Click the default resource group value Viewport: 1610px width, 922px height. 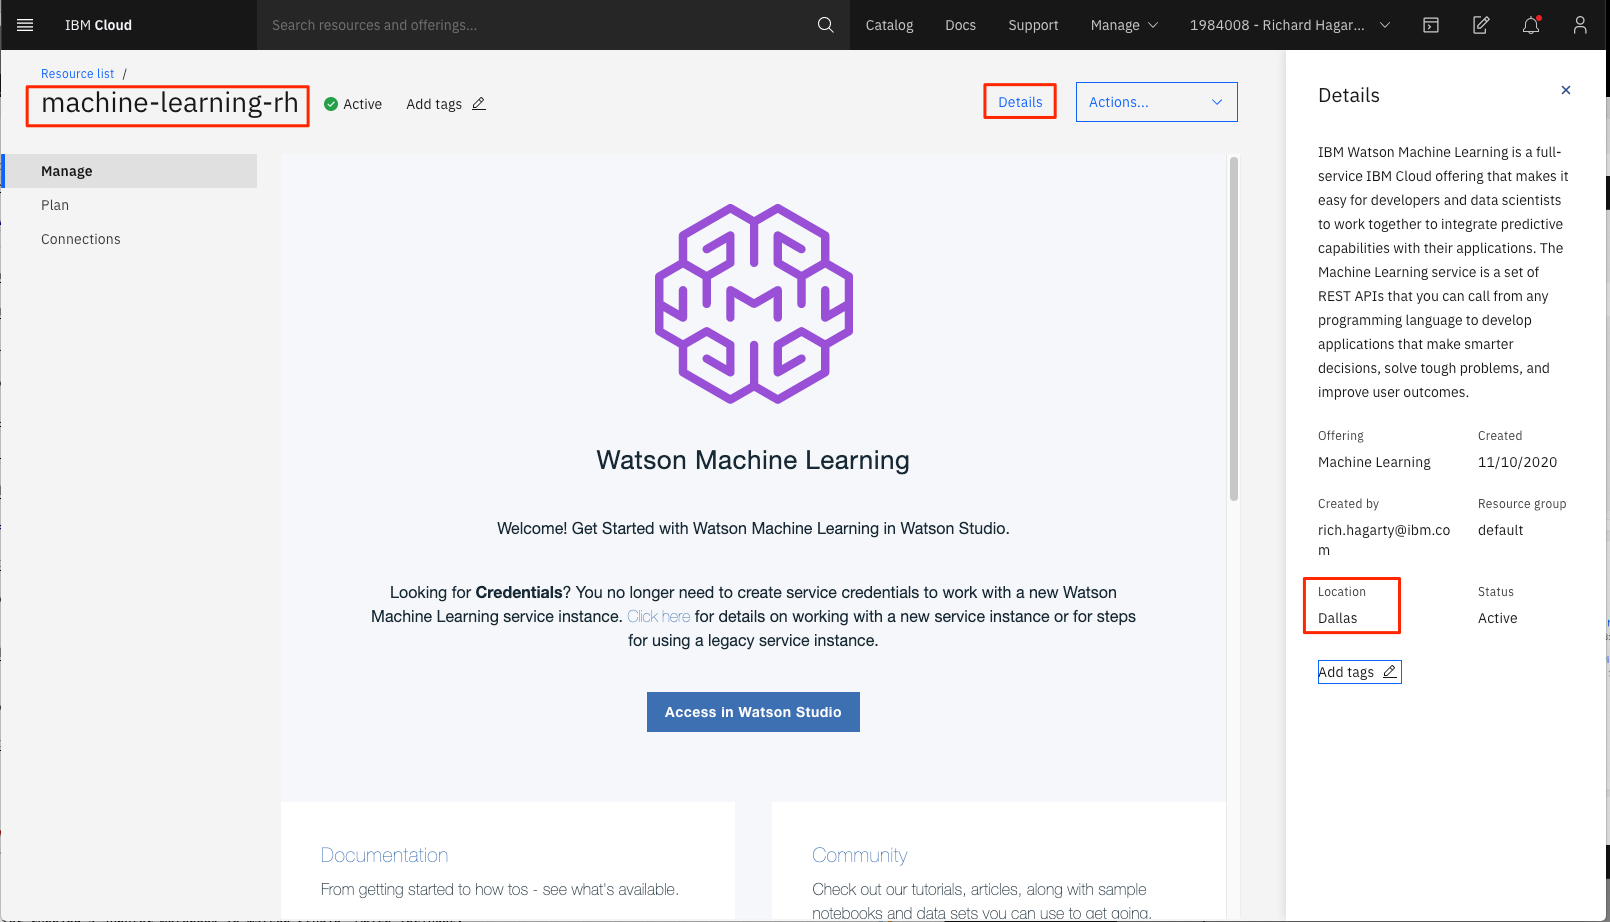[x=1500, y=530]
